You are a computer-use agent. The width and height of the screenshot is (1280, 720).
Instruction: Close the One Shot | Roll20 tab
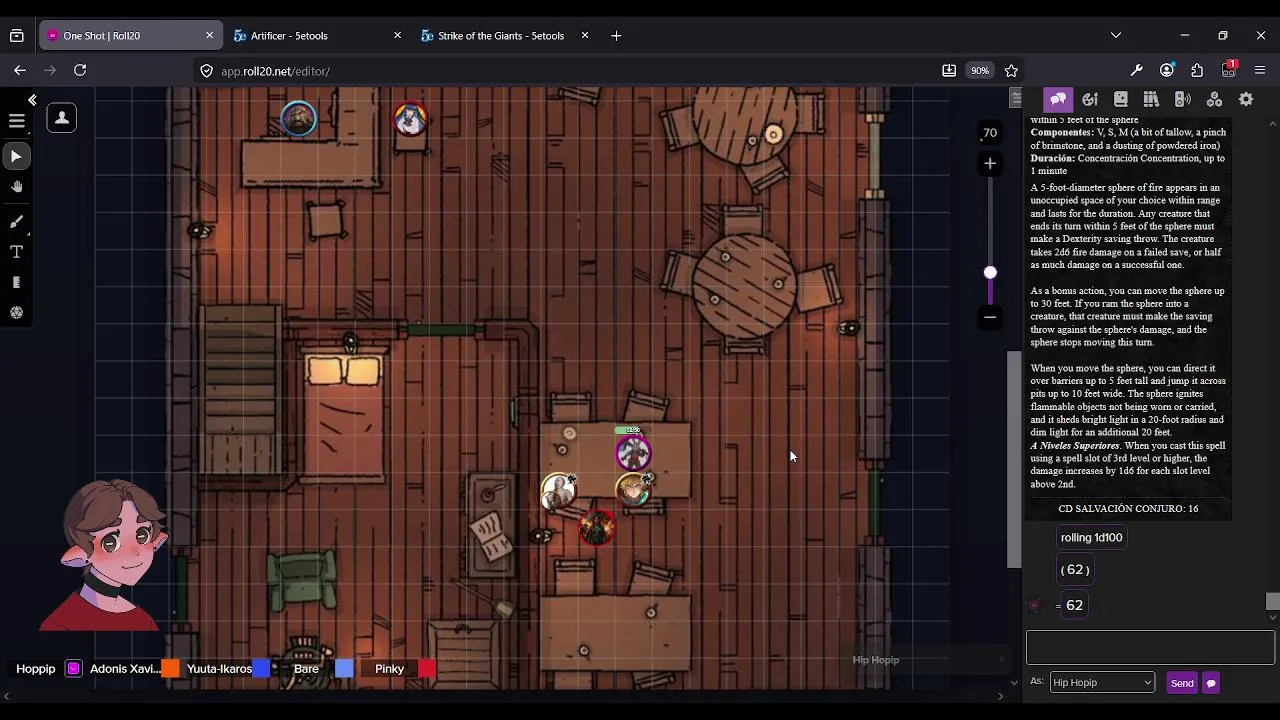209,35
